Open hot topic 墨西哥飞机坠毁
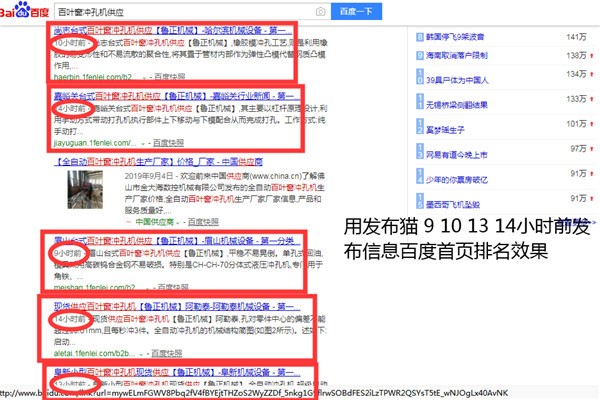The image size is (600, 400). [453, 205]
